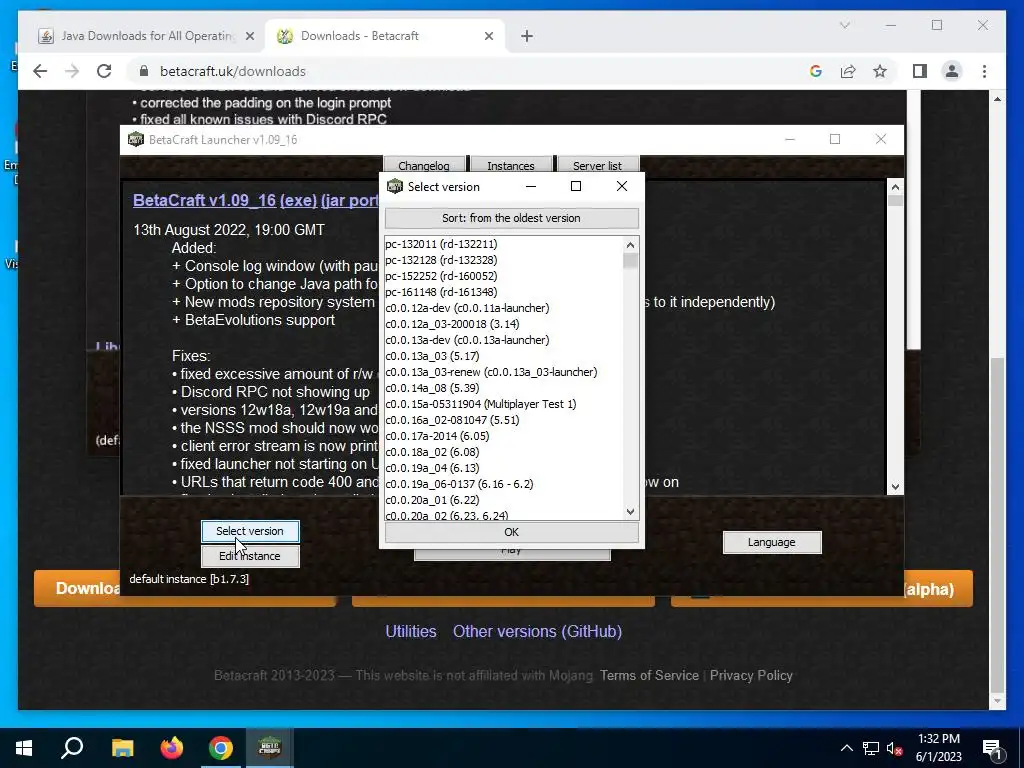Show hidden system tray icons
The image size is (1024, 768).
846,748
